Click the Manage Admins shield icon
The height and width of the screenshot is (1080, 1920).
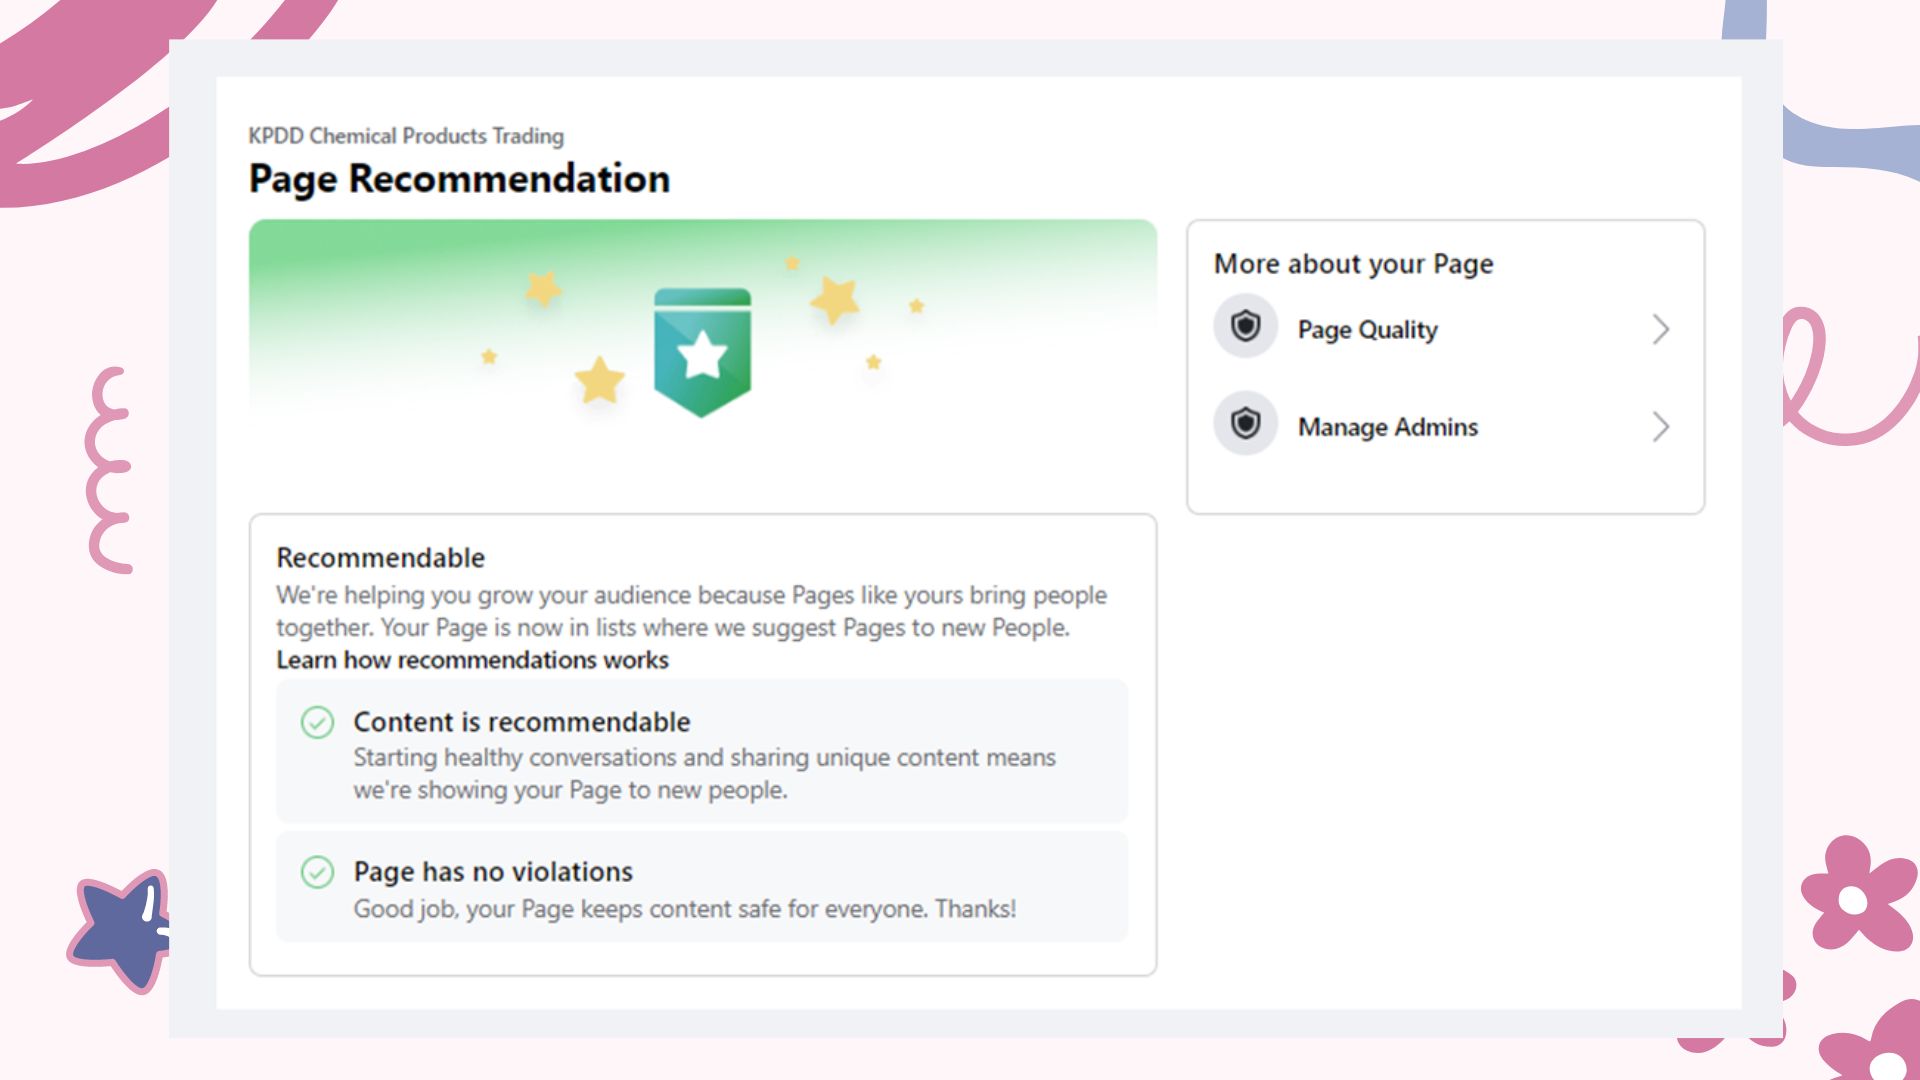pos(1245,424)
